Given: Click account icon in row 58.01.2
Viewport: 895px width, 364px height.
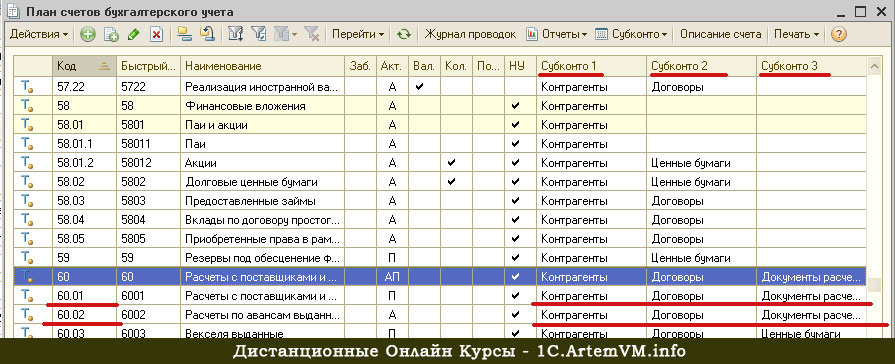Looking at the screenshot, I should tap(26, 163).
